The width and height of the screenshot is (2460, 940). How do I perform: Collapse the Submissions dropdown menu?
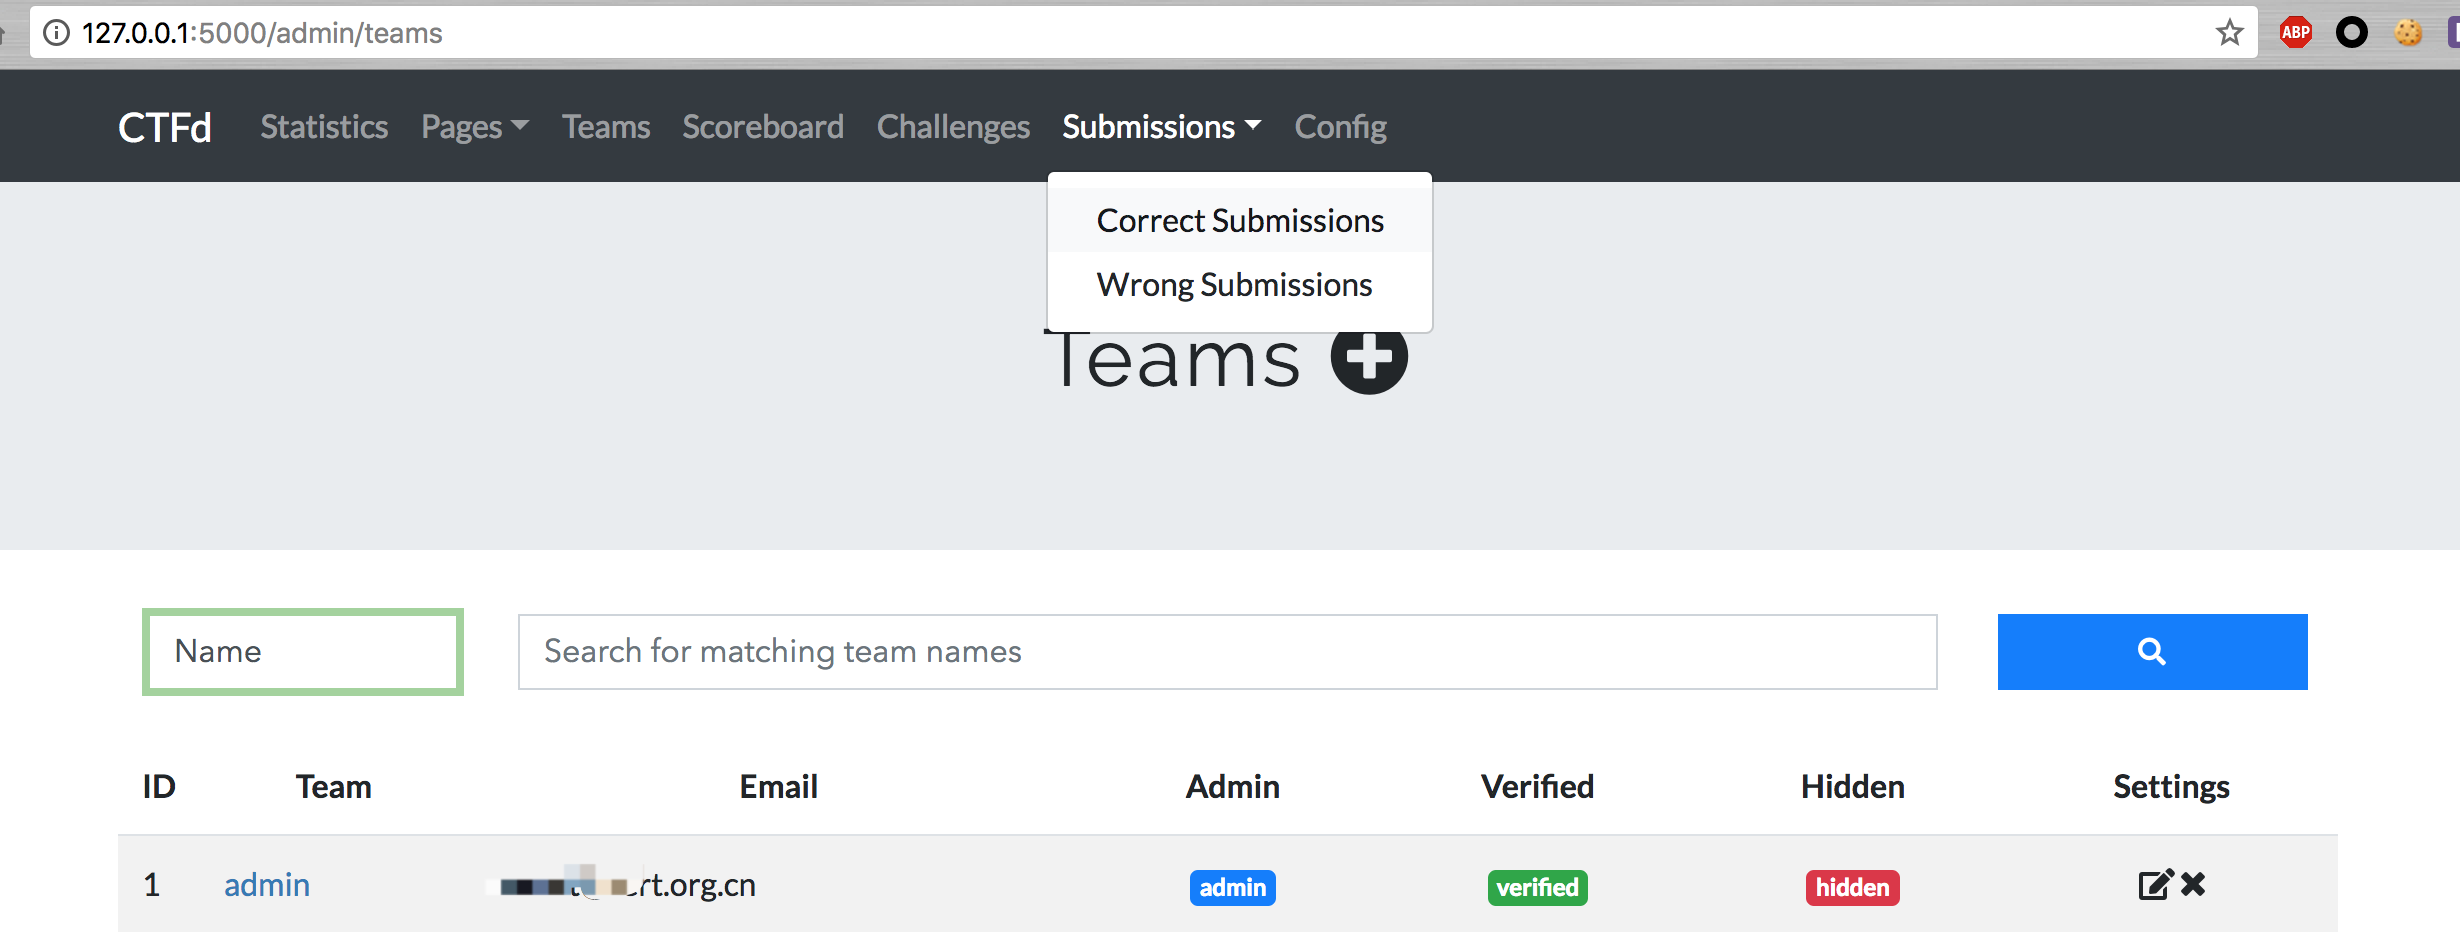point(1161,127)
